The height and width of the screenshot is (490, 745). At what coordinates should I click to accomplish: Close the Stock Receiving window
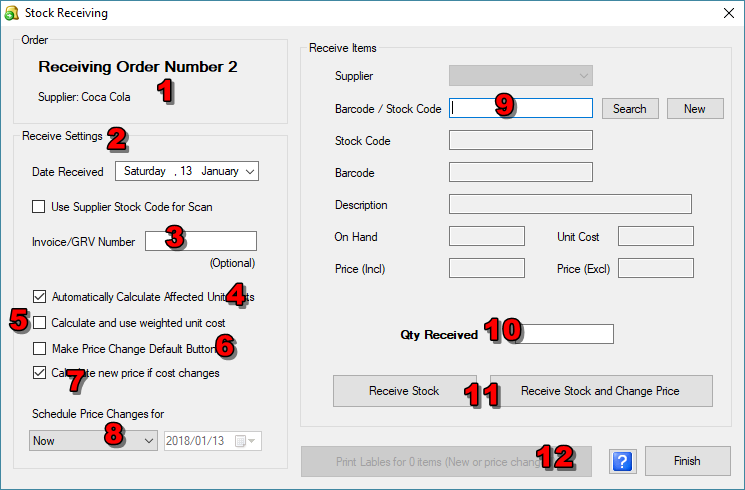tap(727, 14)
